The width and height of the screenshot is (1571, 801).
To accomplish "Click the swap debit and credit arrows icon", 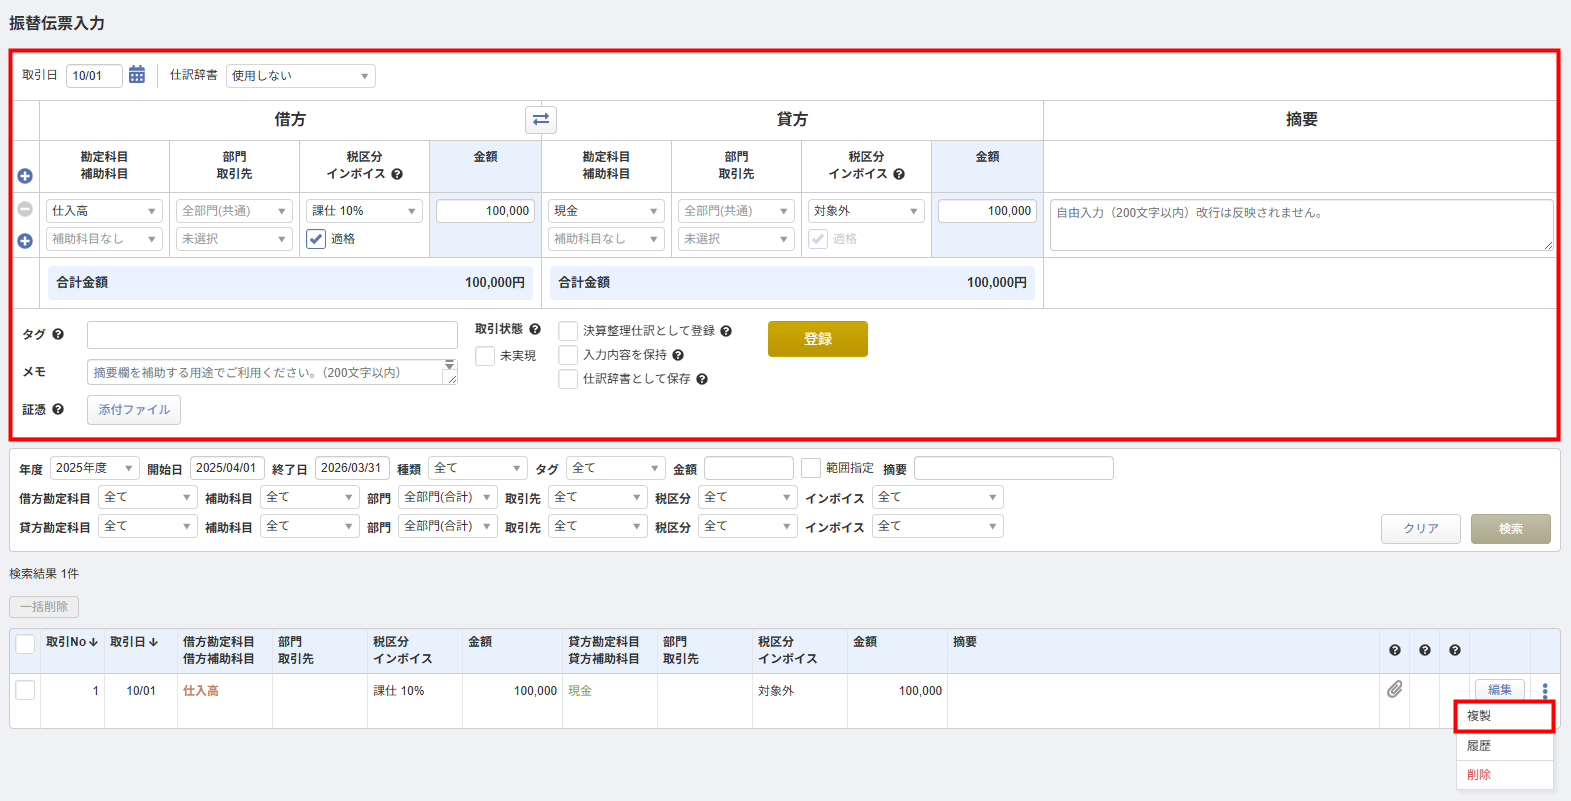I will point(541,120).
